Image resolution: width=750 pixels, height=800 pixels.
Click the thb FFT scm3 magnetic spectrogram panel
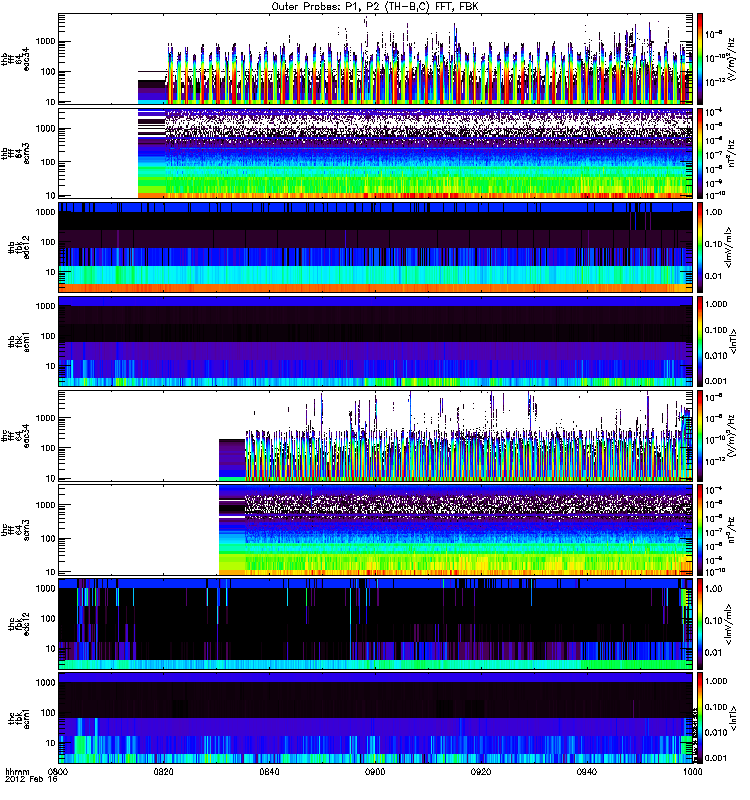click(x=376, y=152)
